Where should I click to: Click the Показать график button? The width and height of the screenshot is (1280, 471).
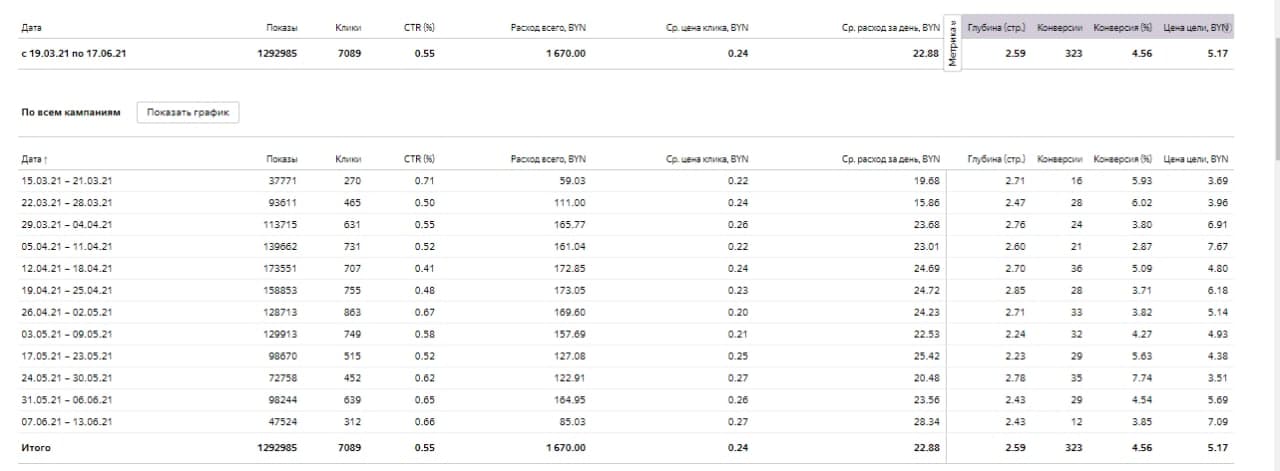tap(188, 113)
